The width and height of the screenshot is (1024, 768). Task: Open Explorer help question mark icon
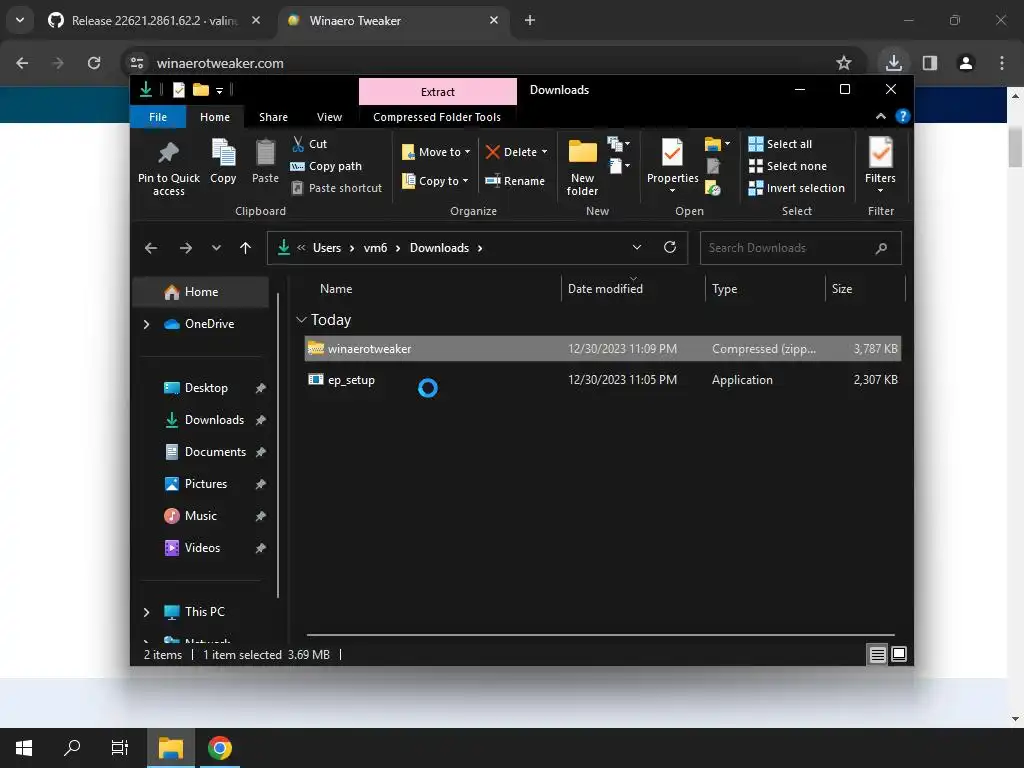click(903, 116)
